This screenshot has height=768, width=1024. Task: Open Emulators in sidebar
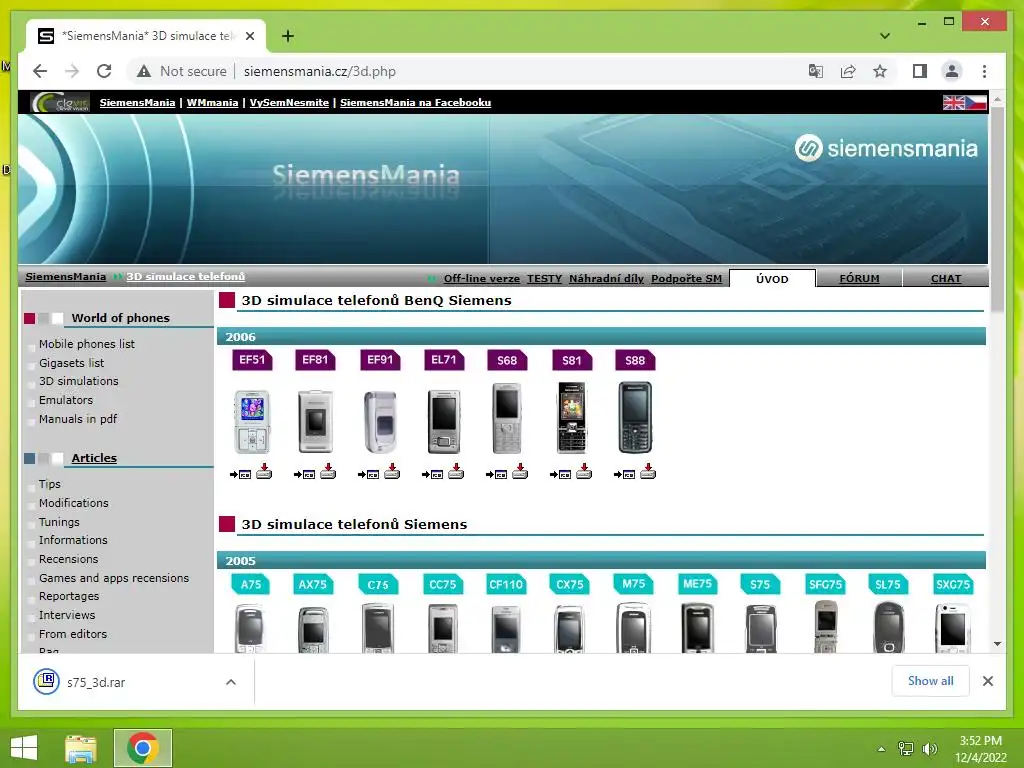(66, 400)
